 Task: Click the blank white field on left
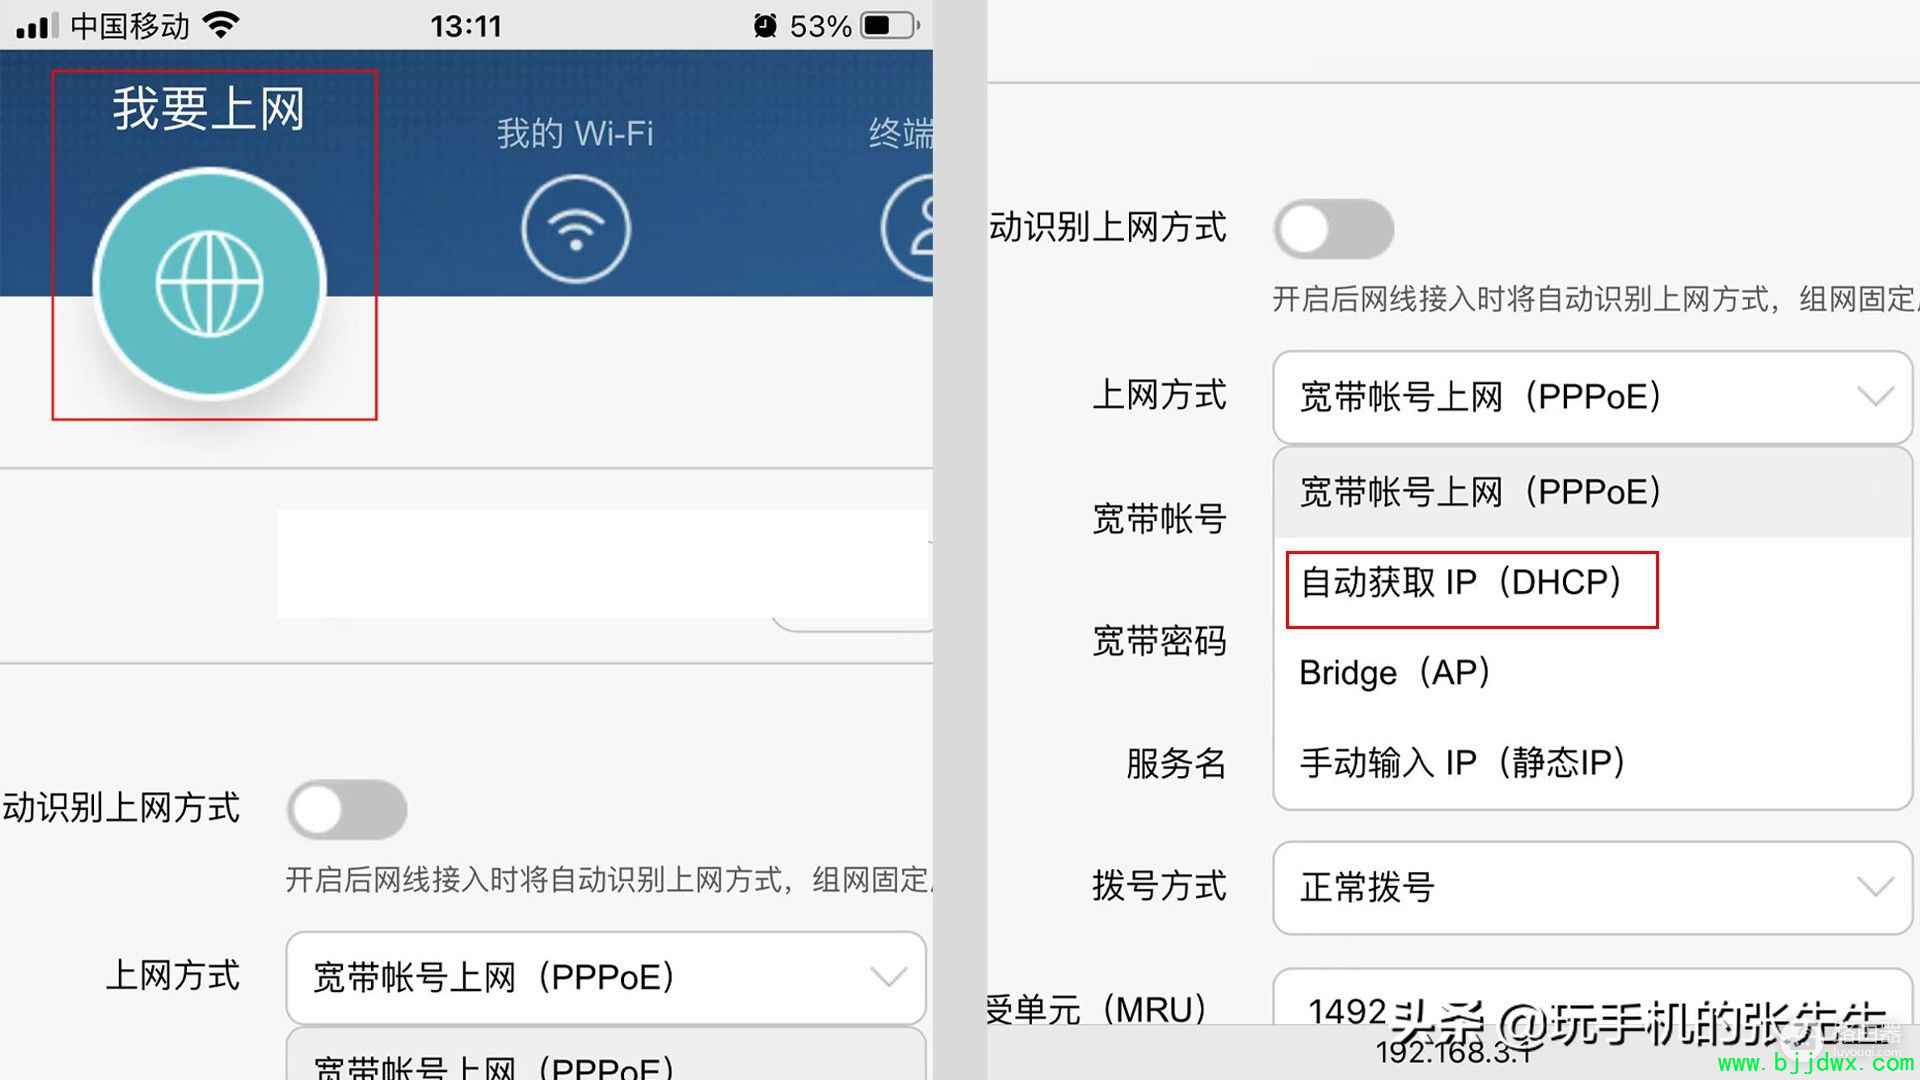(603, 564)
